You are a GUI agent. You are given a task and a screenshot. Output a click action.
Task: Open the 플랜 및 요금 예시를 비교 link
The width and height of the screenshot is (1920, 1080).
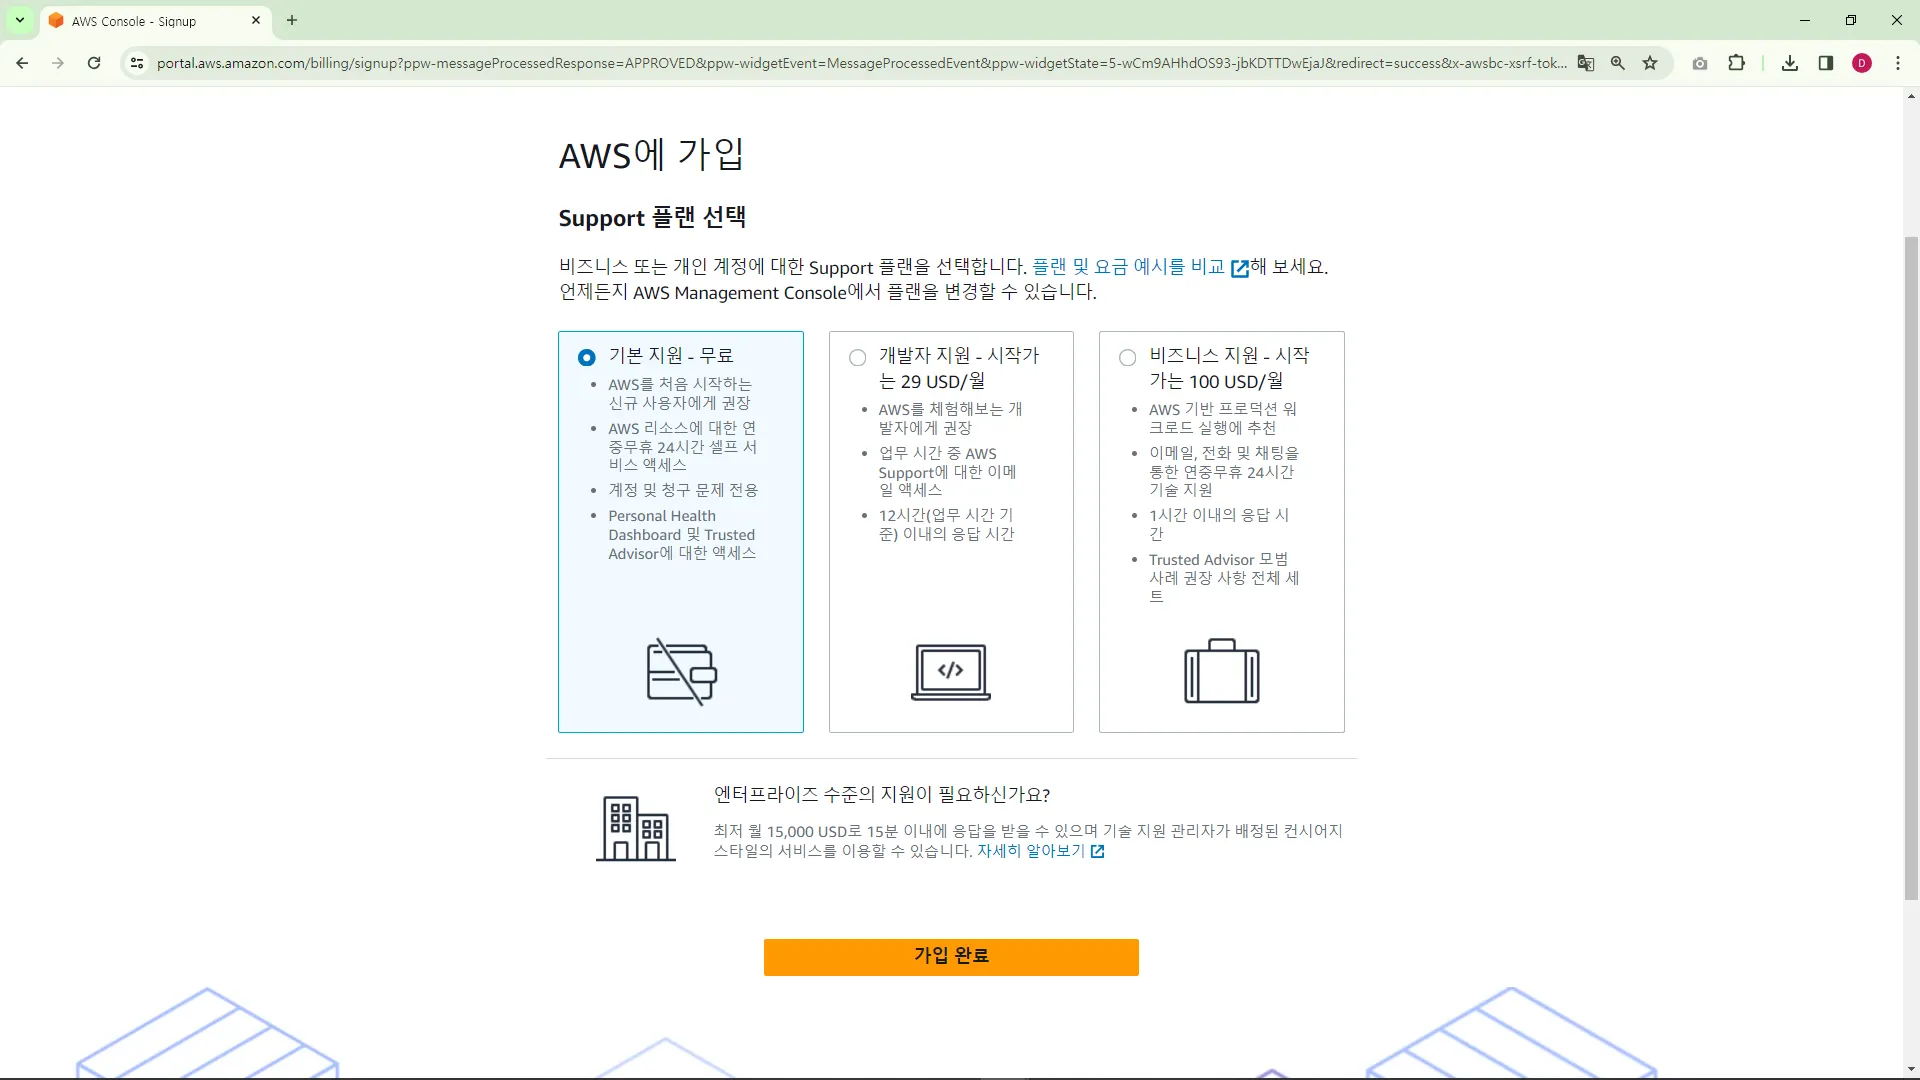[x=1128, y=267]
